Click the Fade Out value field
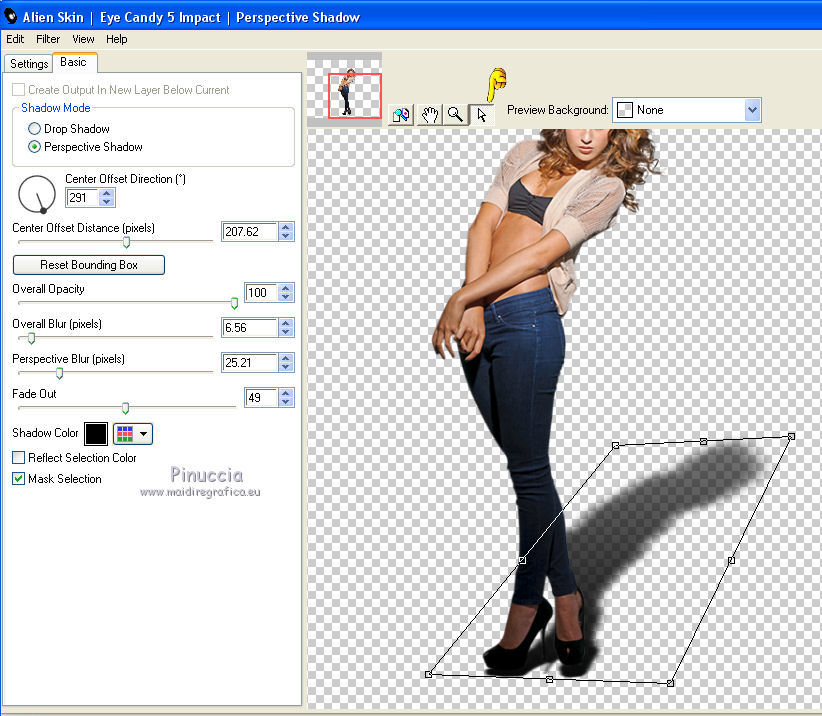Viewport: 822px width, 716px height. click(x=261, y=397)
